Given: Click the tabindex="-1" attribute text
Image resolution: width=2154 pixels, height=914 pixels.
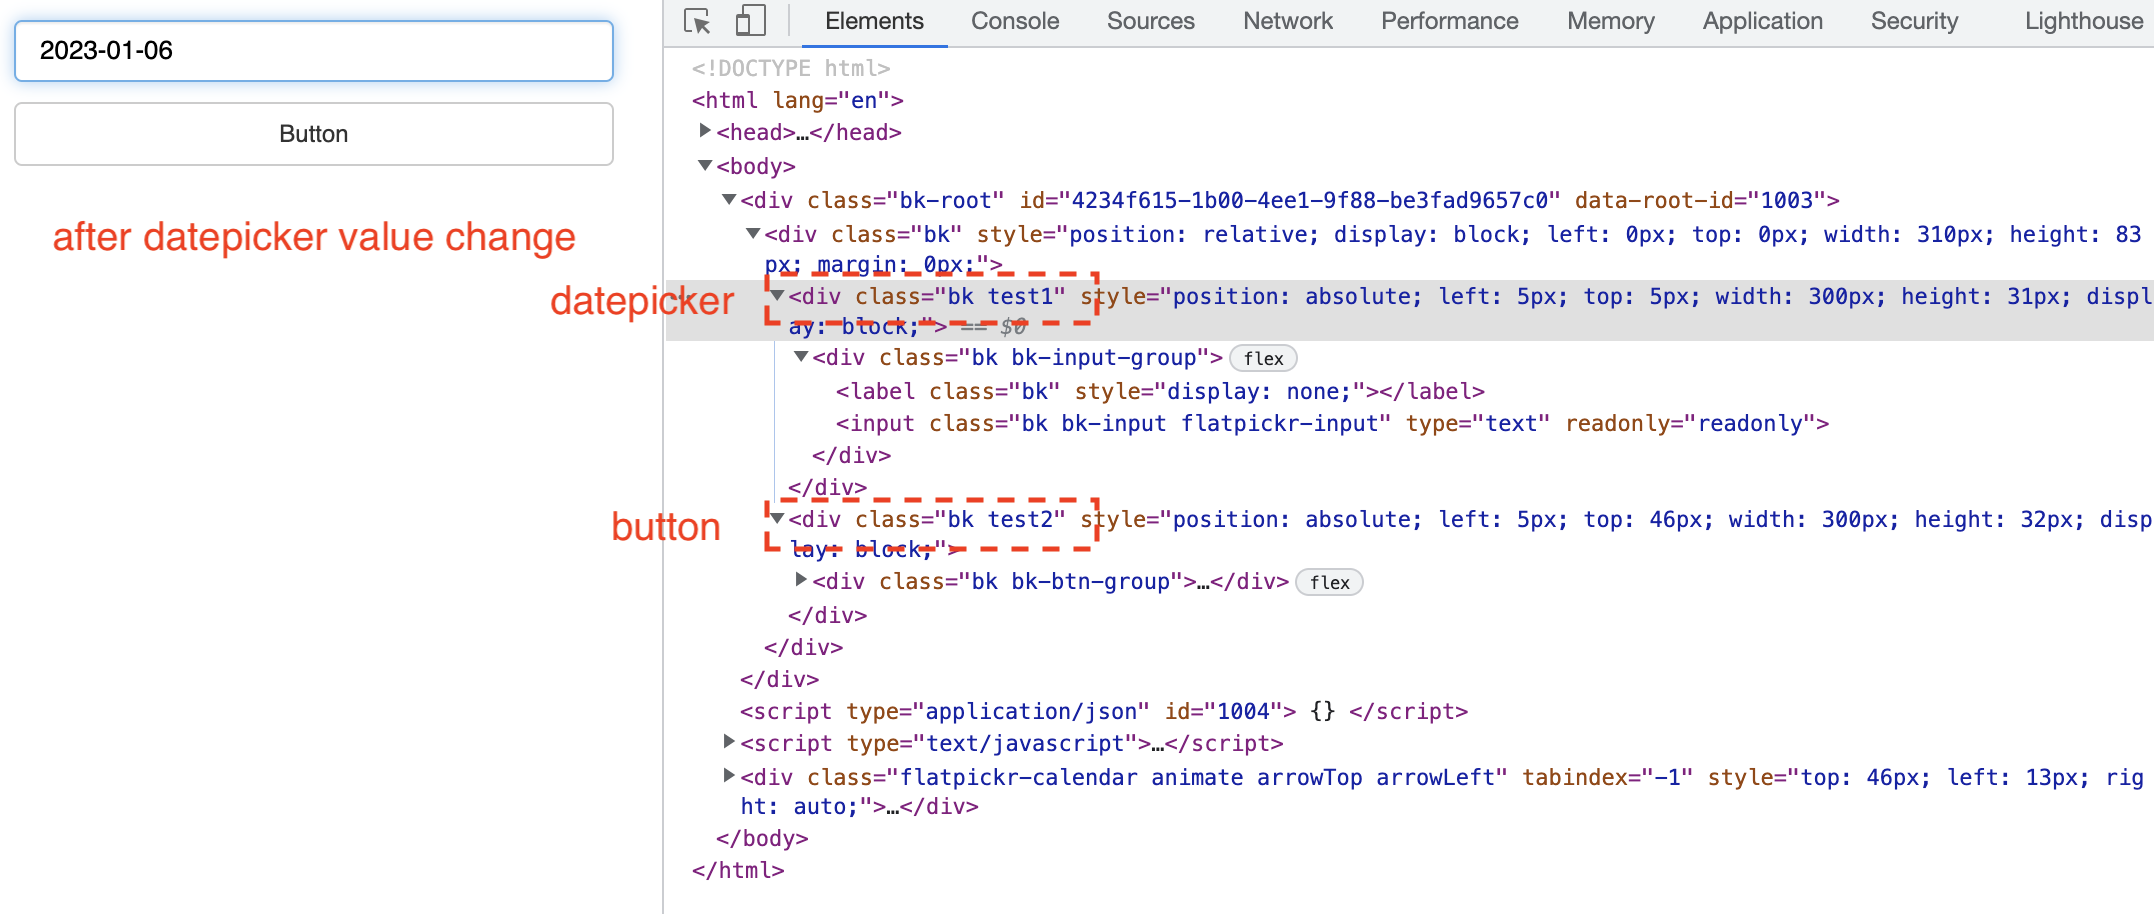Looking at the screenshot, I should point(1607,777).
